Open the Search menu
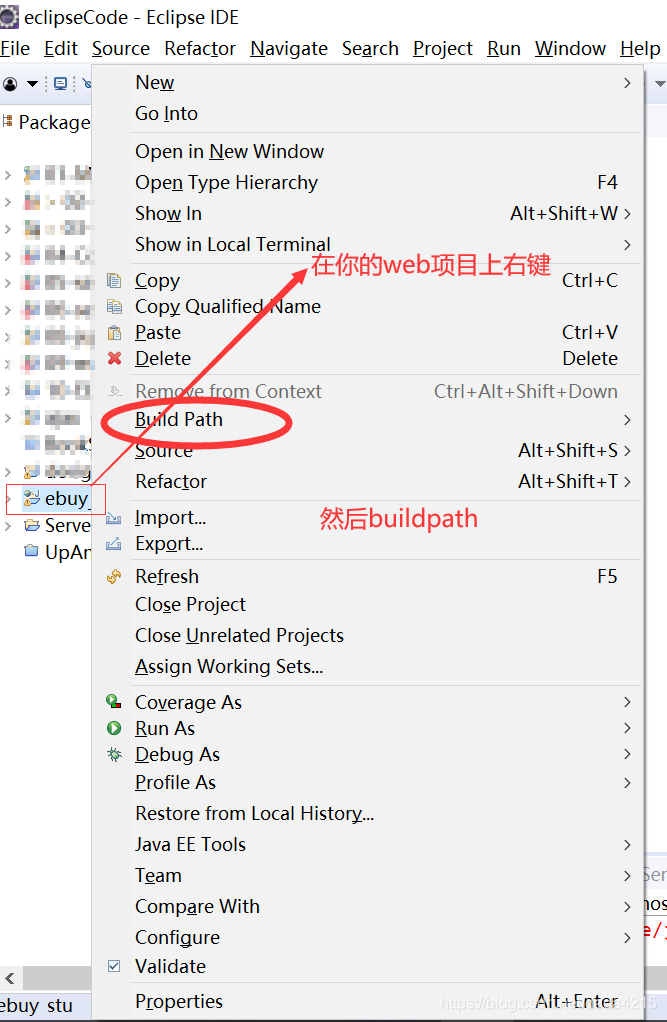This screenshot has height=1022, width=667. point(370,49)
